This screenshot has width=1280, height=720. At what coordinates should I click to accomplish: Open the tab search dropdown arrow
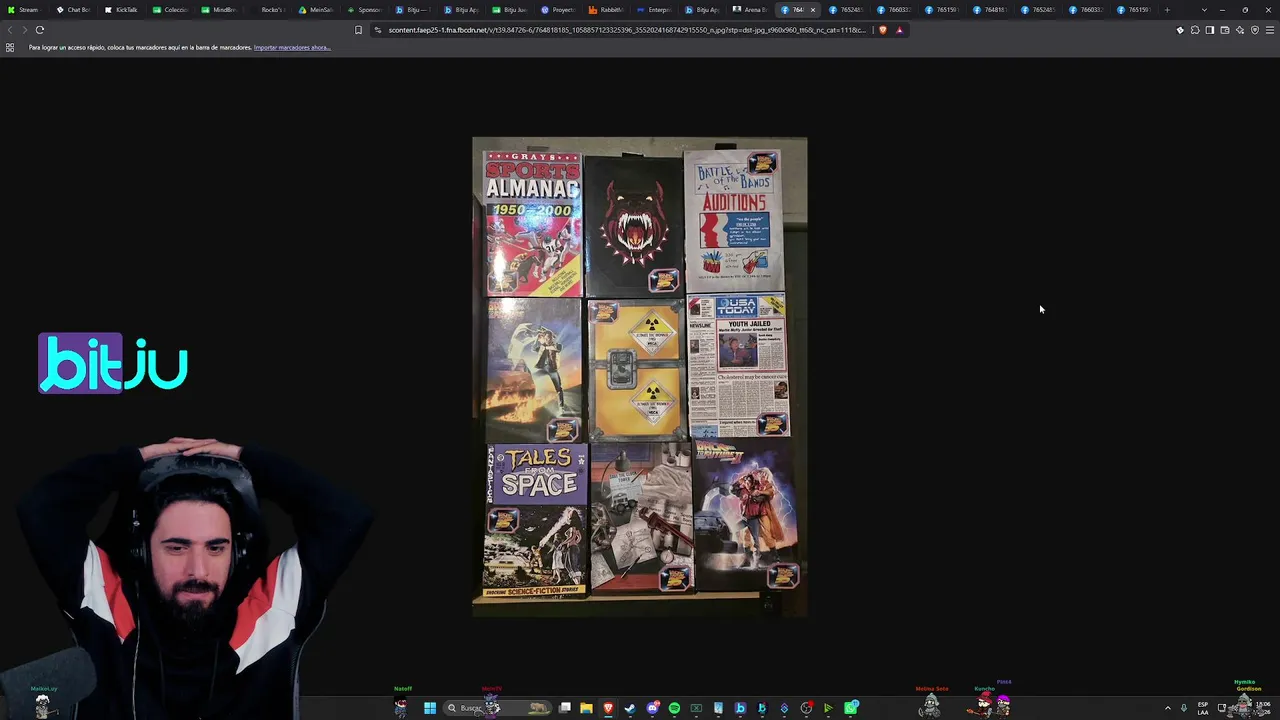coord(1204,10)
